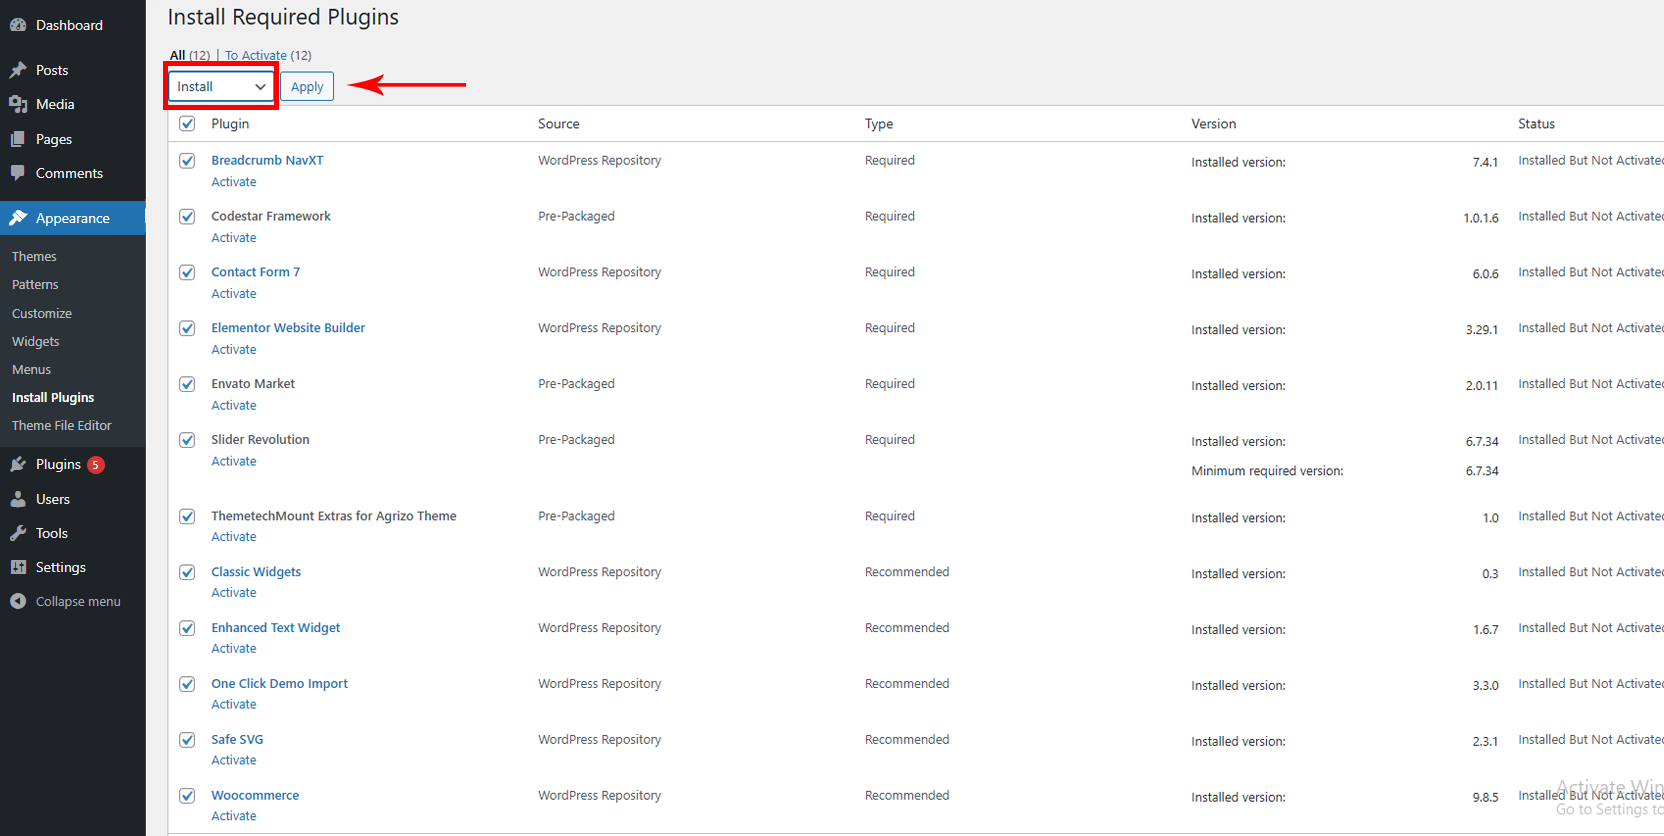
Task: Click the Woocommerce plugin link
Action: click(x=255, y=796)
